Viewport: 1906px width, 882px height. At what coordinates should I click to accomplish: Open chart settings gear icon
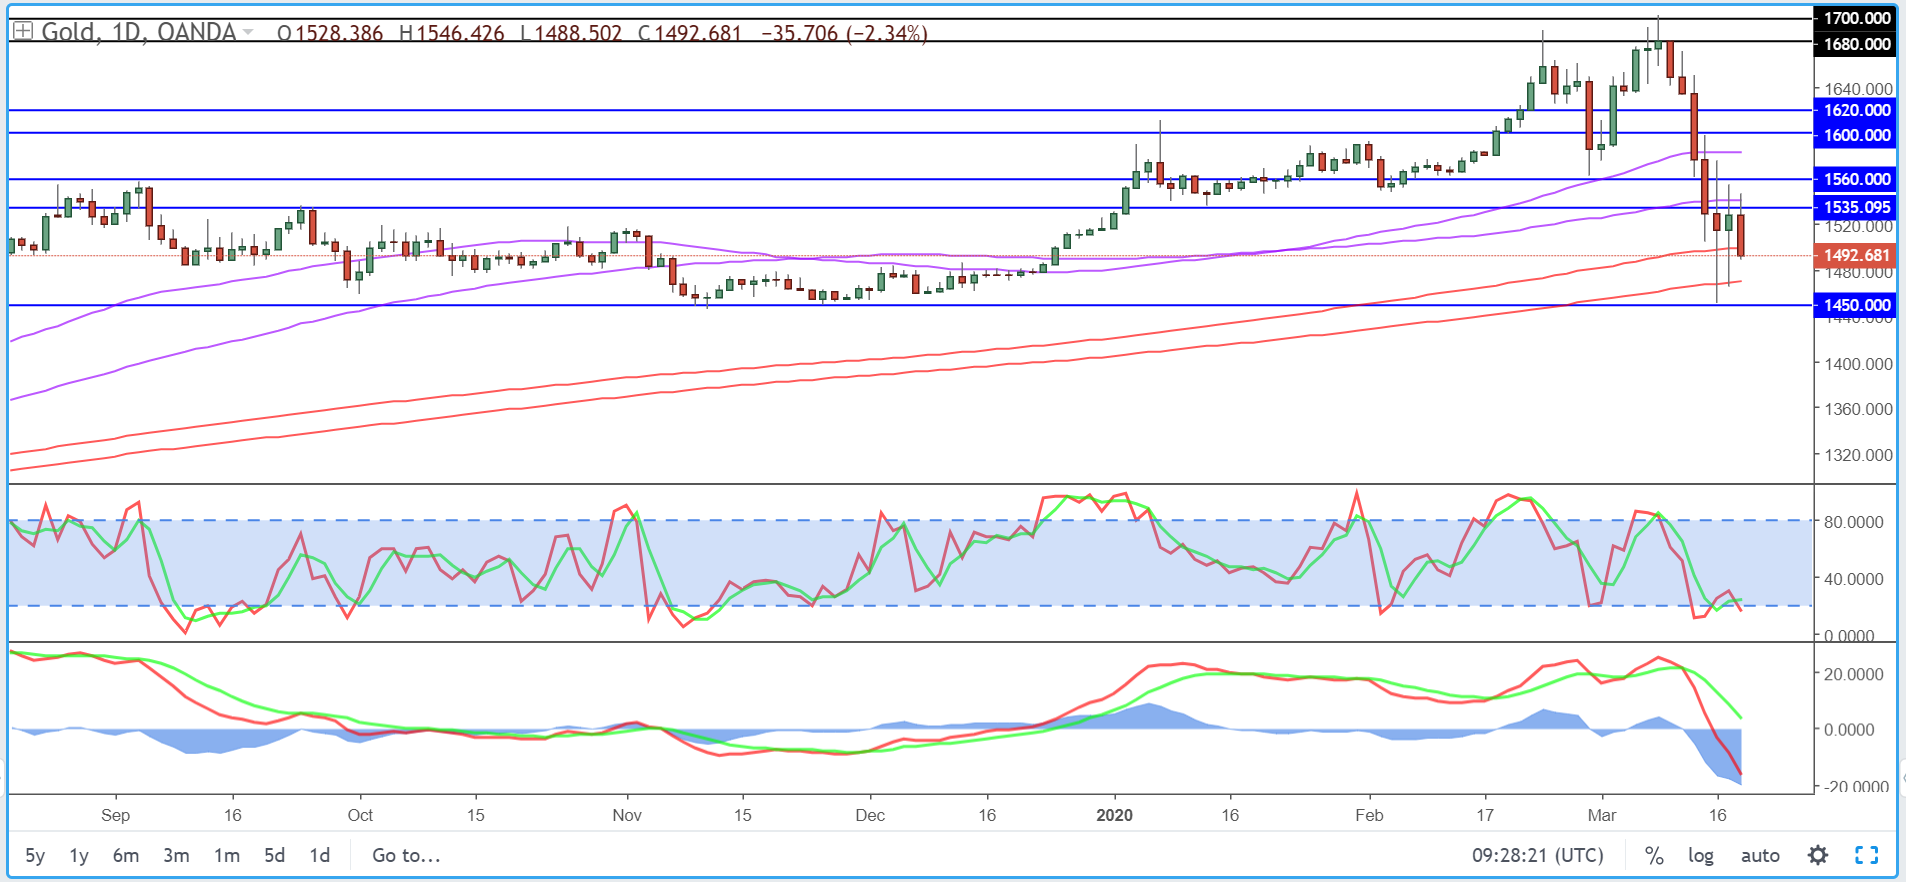coord(1818,855)
